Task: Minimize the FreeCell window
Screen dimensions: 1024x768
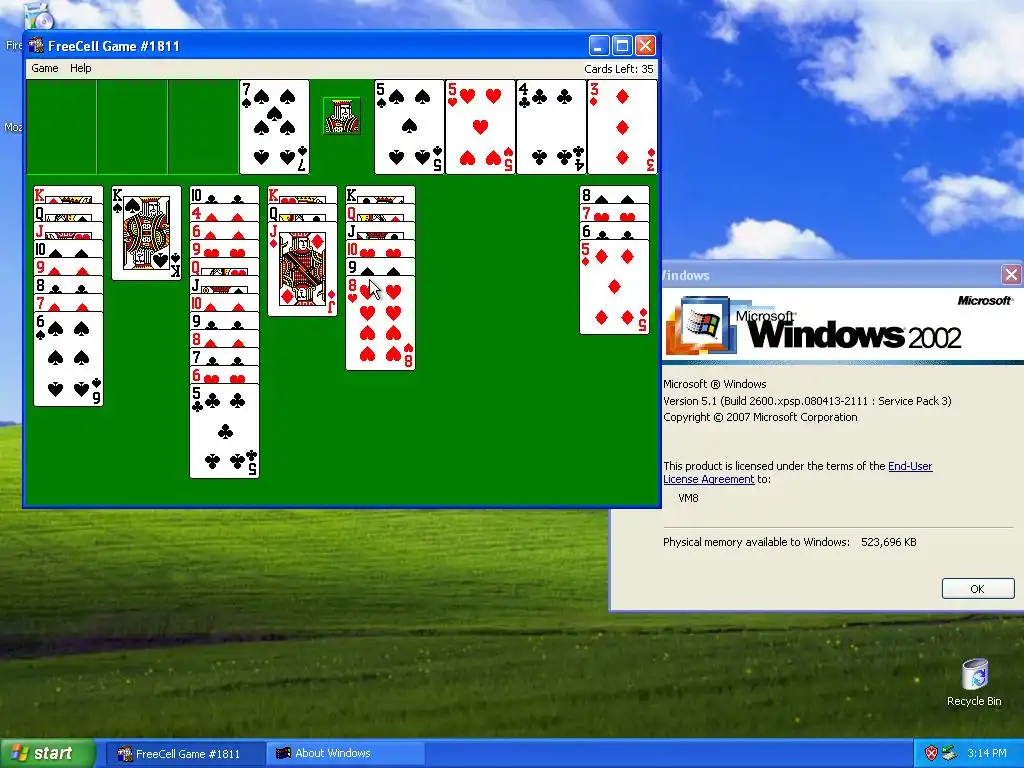Action: (599, 46)
